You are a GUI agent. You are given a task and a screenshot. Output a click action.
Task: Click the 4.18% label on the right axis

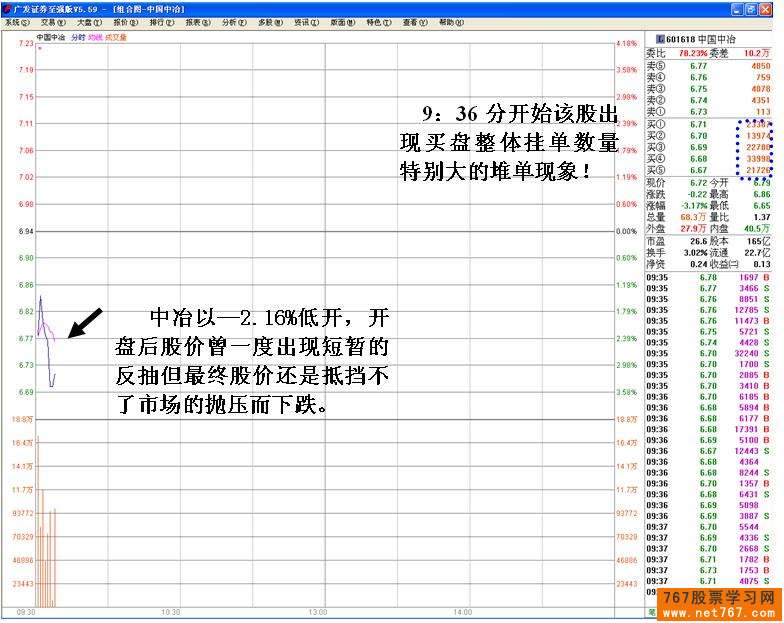click(x=627, y=44)
